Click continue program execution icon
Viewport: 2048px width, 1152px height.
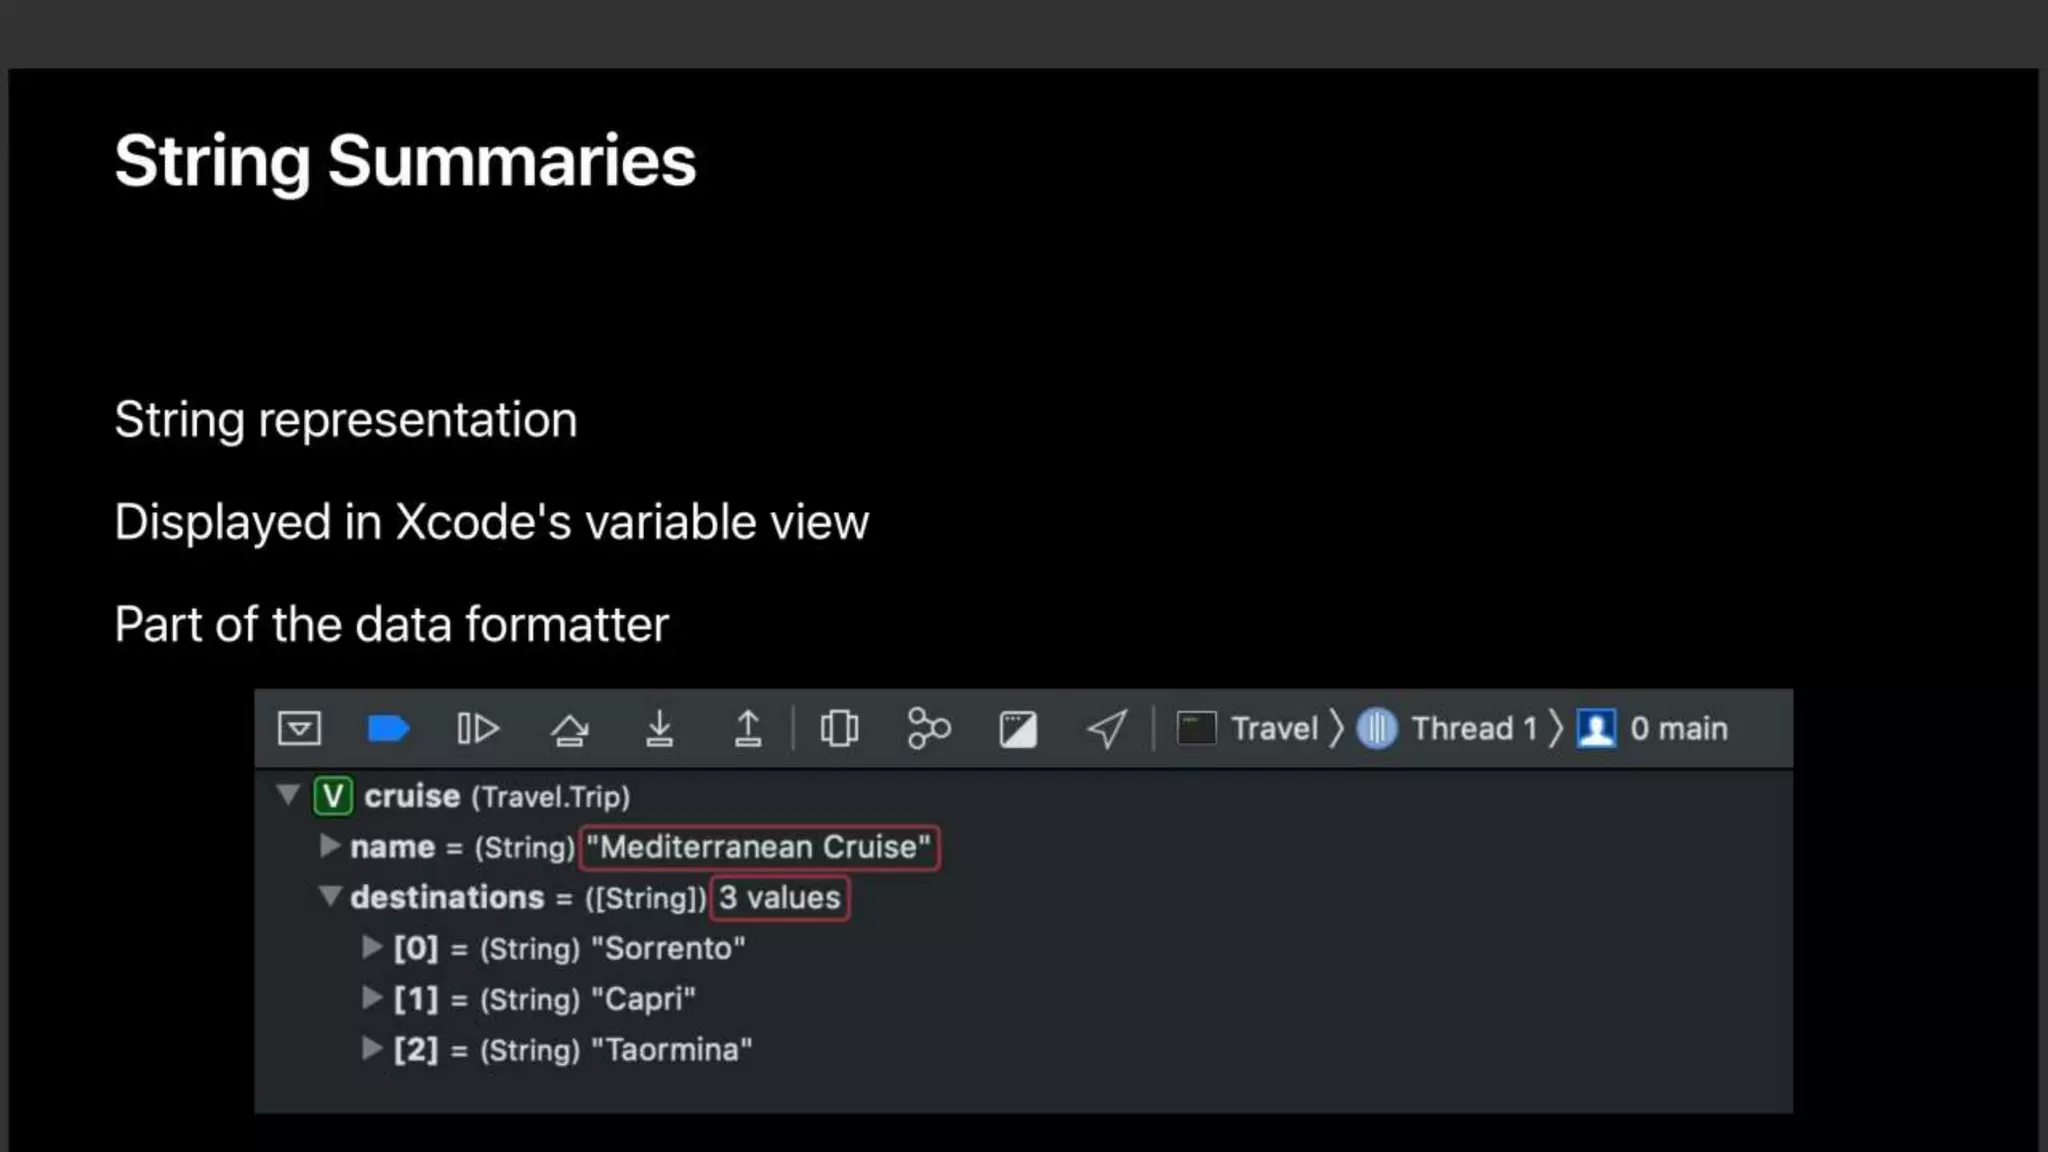[x=477, y=728]
